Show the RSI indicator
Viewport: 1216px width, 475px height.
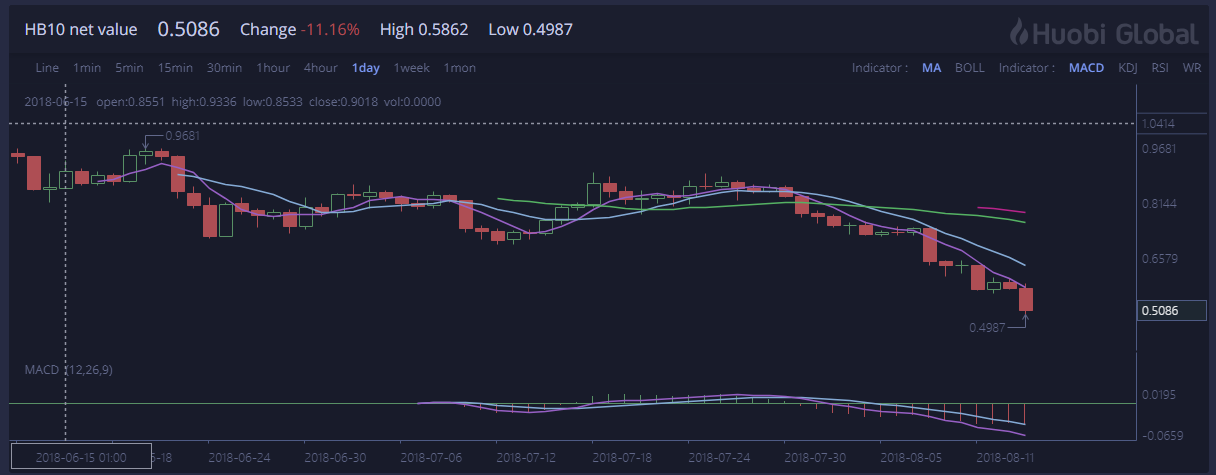click(x=1160, y=68)
